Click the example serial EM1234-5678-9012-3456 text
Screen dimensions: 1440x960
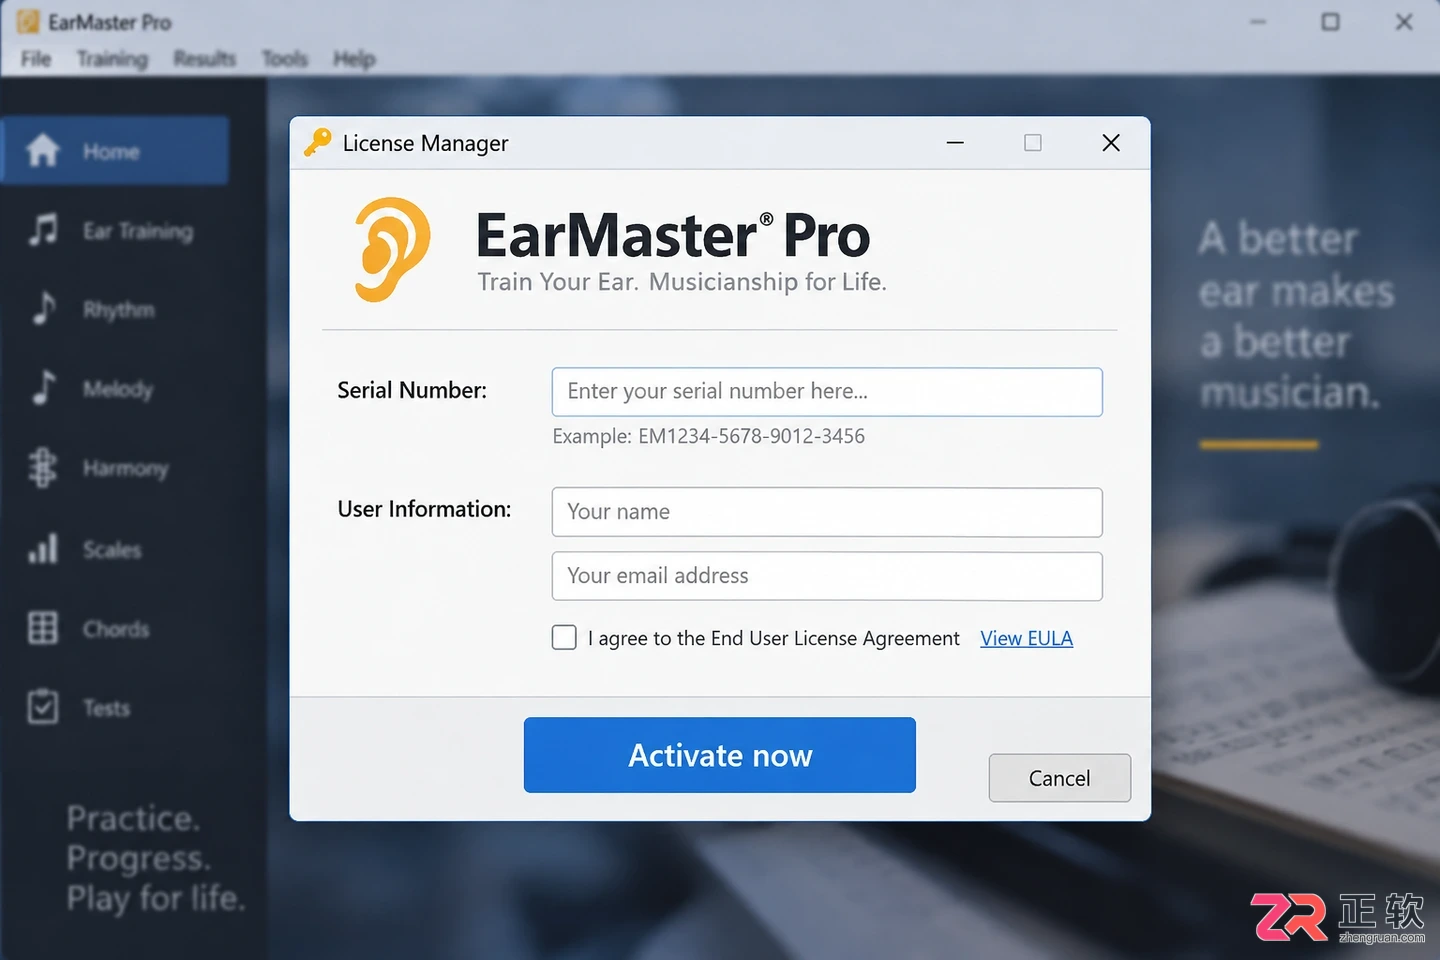pyautogui.click(x=751, y=436)
